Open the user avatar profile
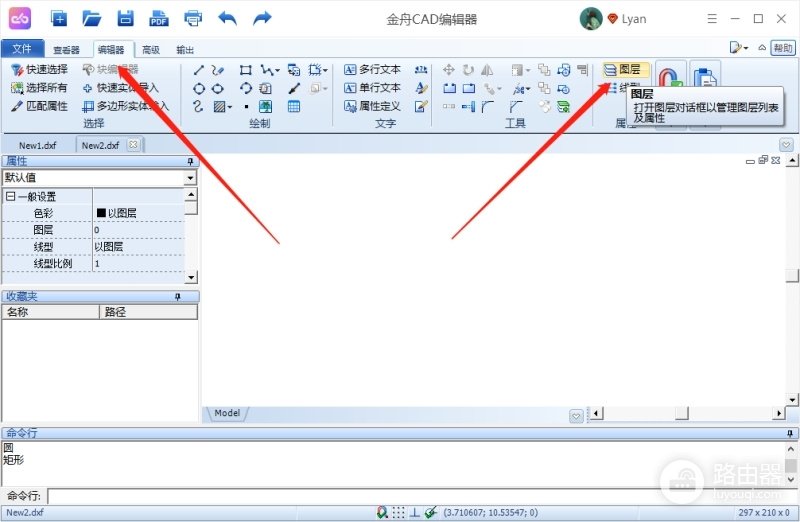This screenshot has width=800, height=522. point(591,19)
